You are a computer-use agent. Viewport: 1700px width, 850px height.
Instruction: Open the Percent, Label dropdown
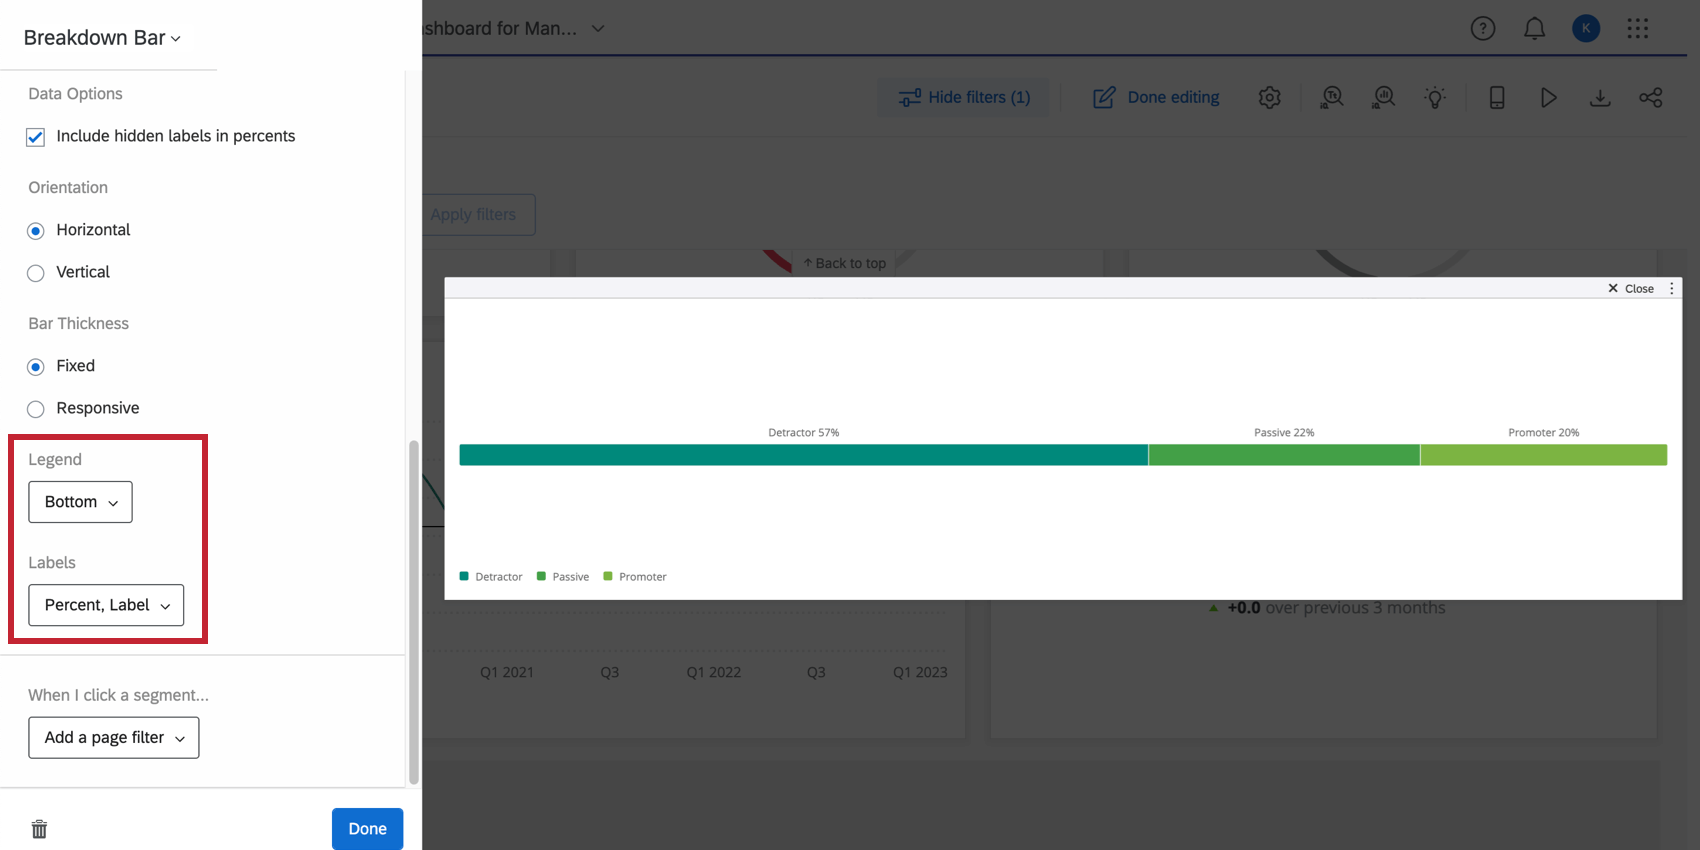point(106,605)
